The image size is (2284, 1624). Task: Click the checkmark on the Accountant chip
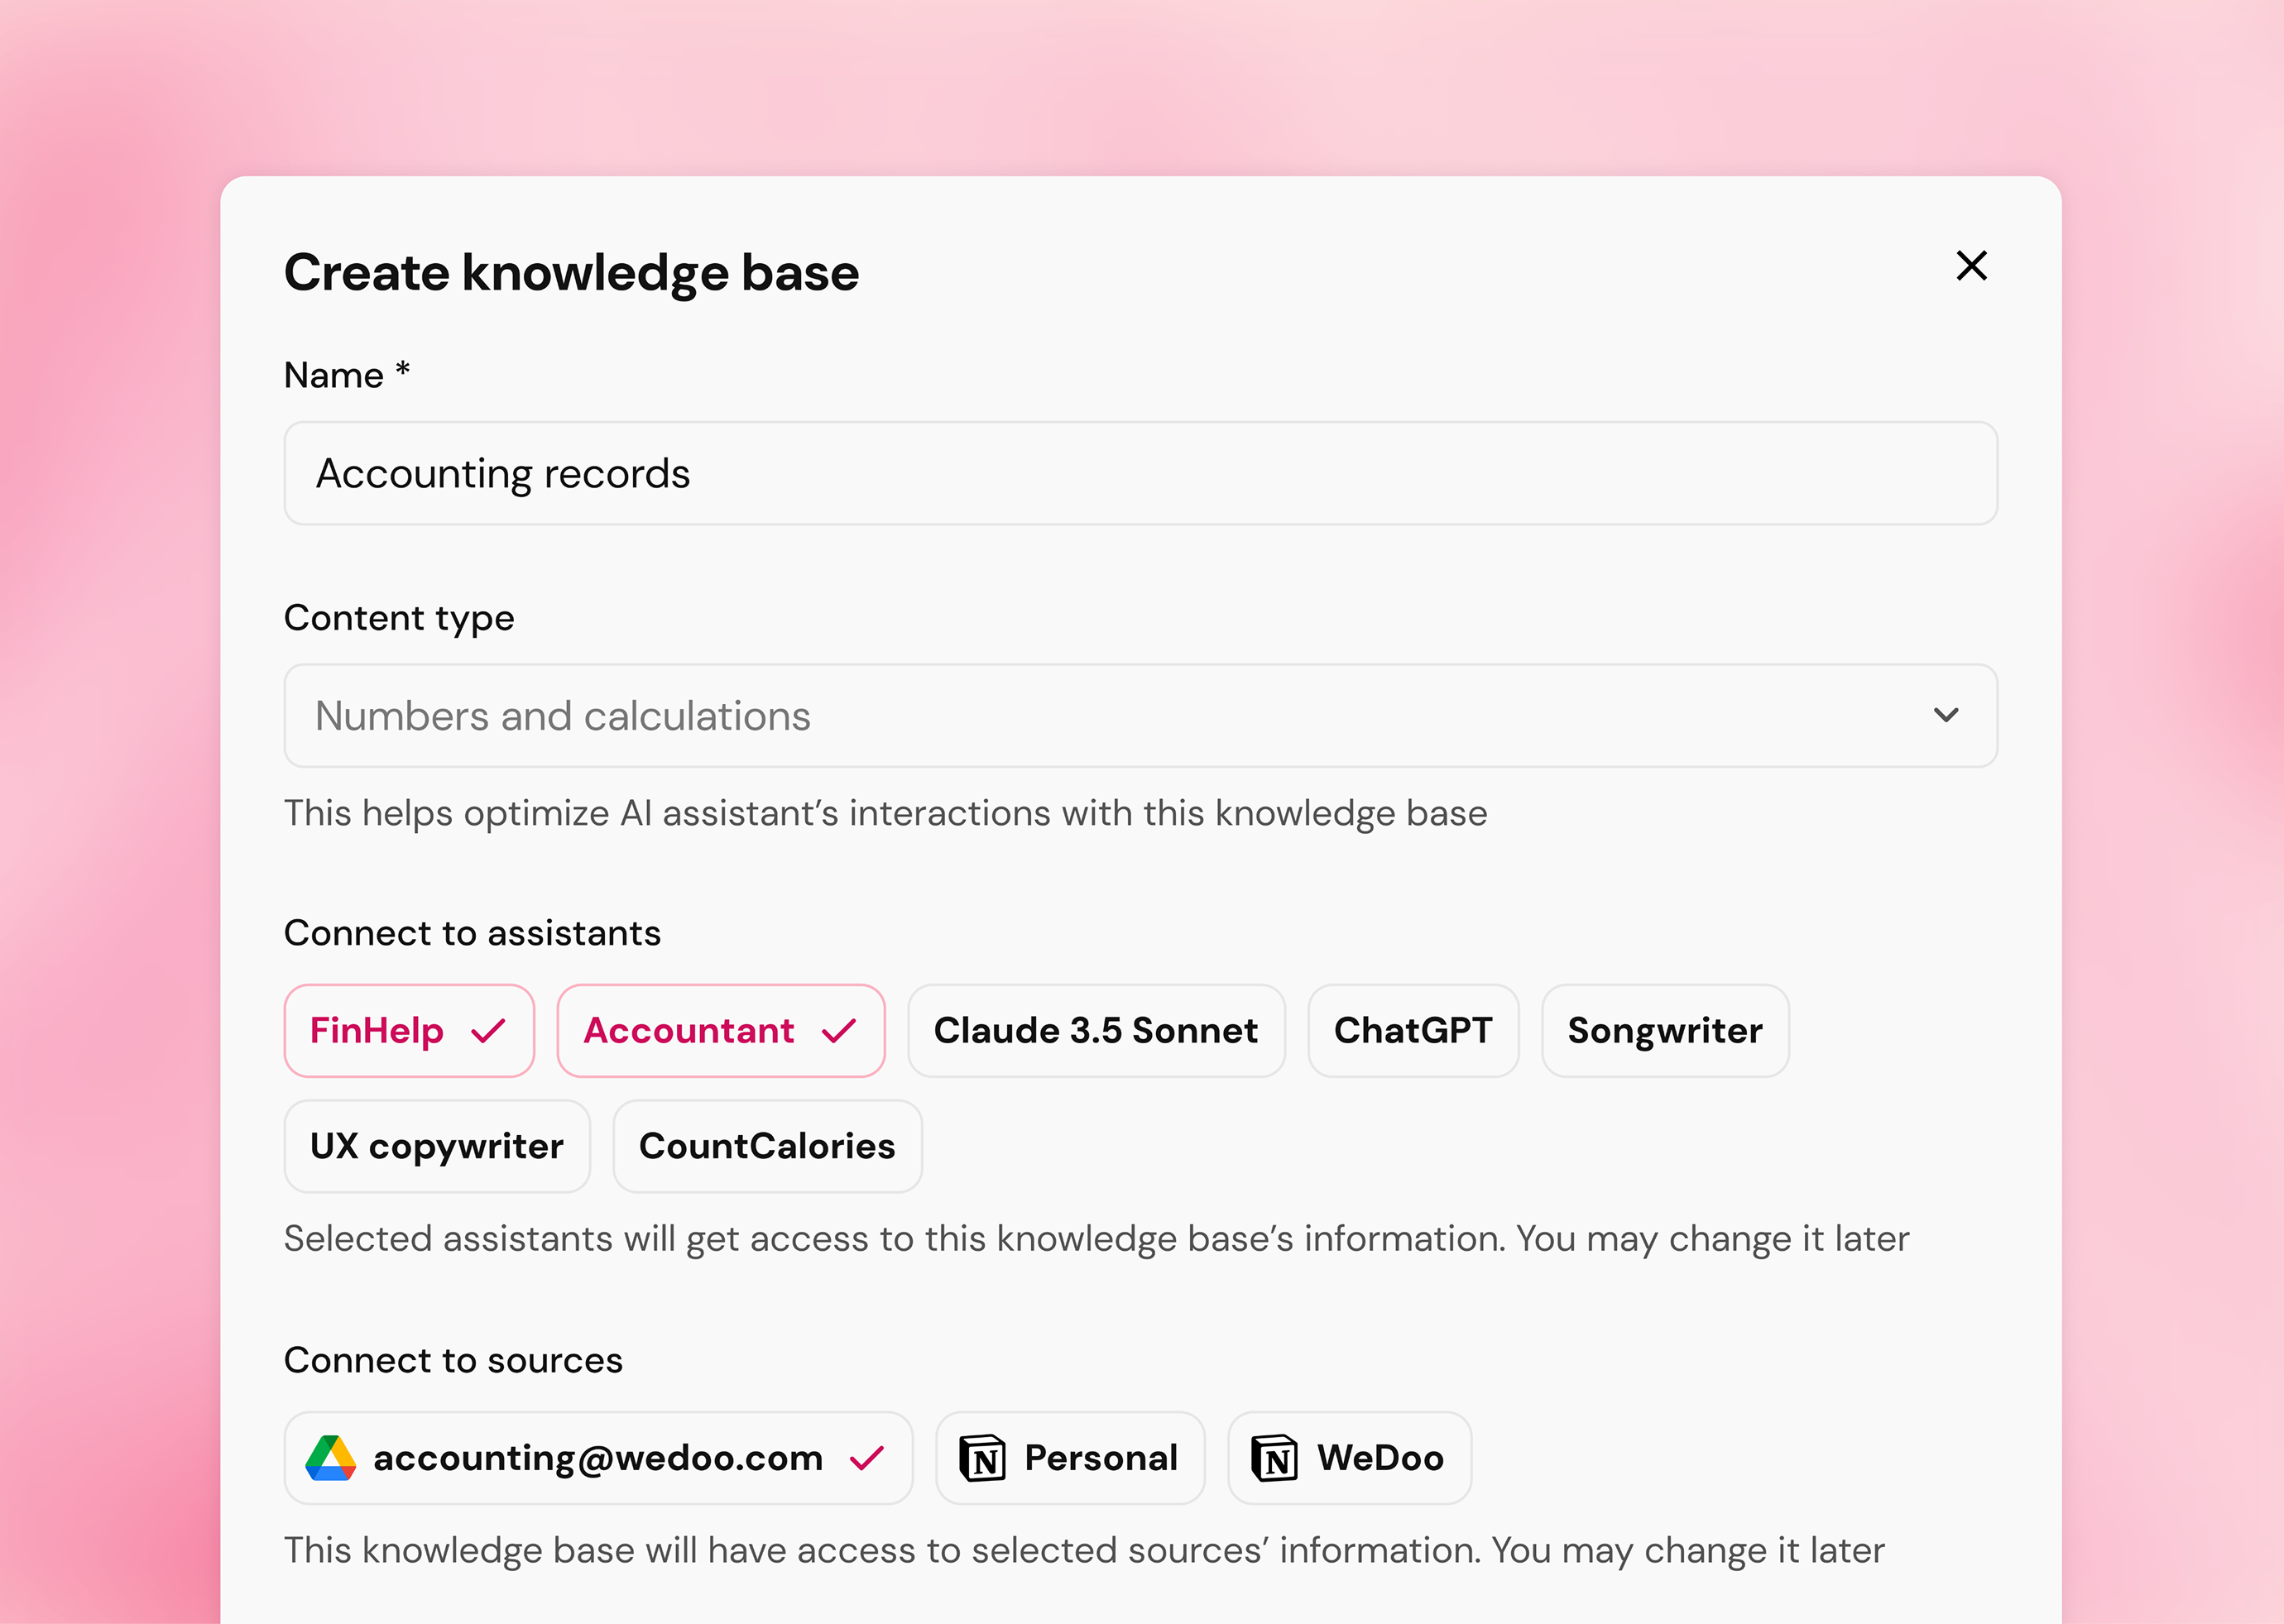[x=839, y=1031]
